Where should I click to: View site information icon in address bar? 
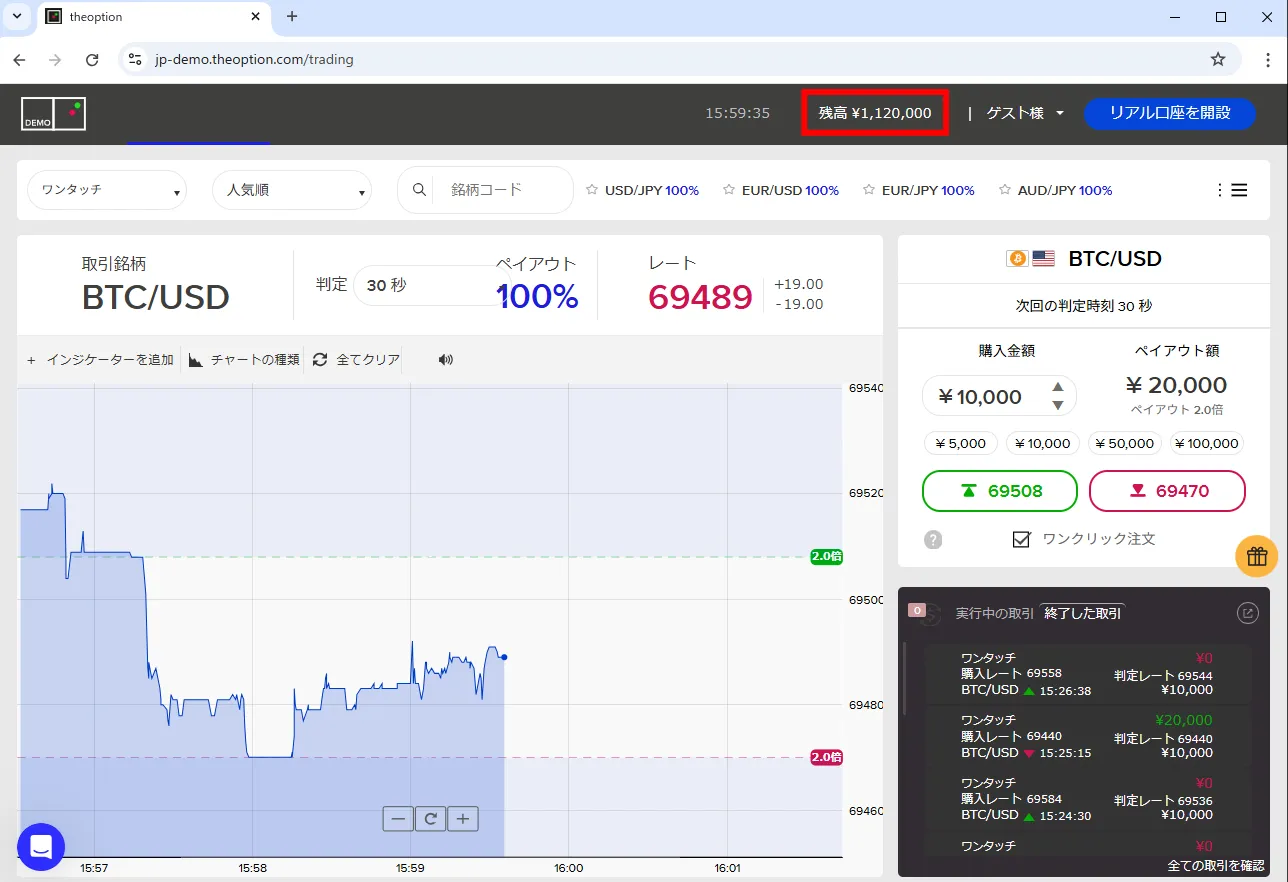click(x=135, y=60)
